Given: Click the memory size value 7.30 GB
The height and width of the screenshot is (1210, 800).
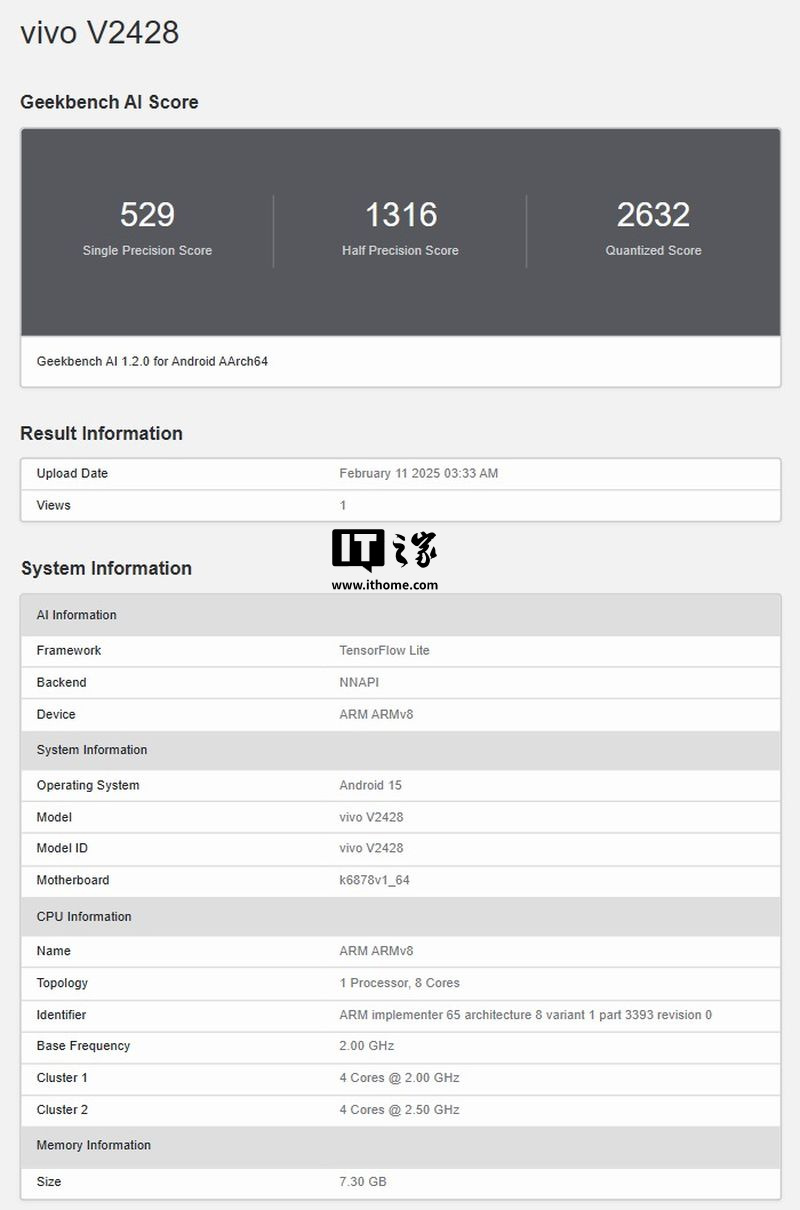Looking at the screenshot, I should [362, 1181].
